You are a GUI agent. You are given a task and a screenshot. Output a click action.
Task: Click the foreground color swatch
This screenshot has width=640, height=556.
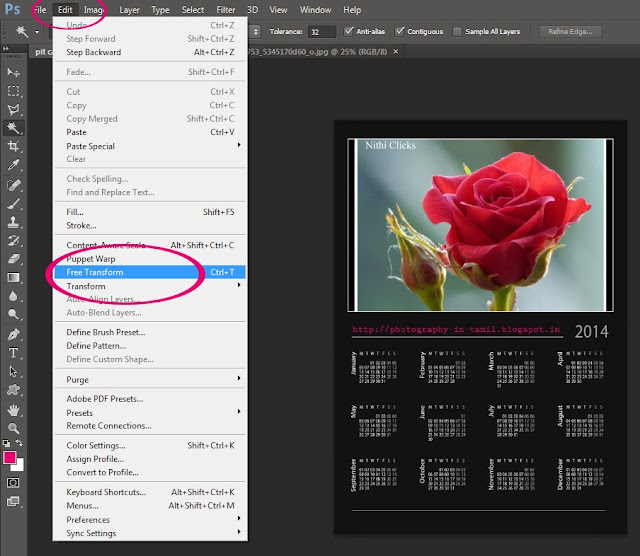click(9, 458)
